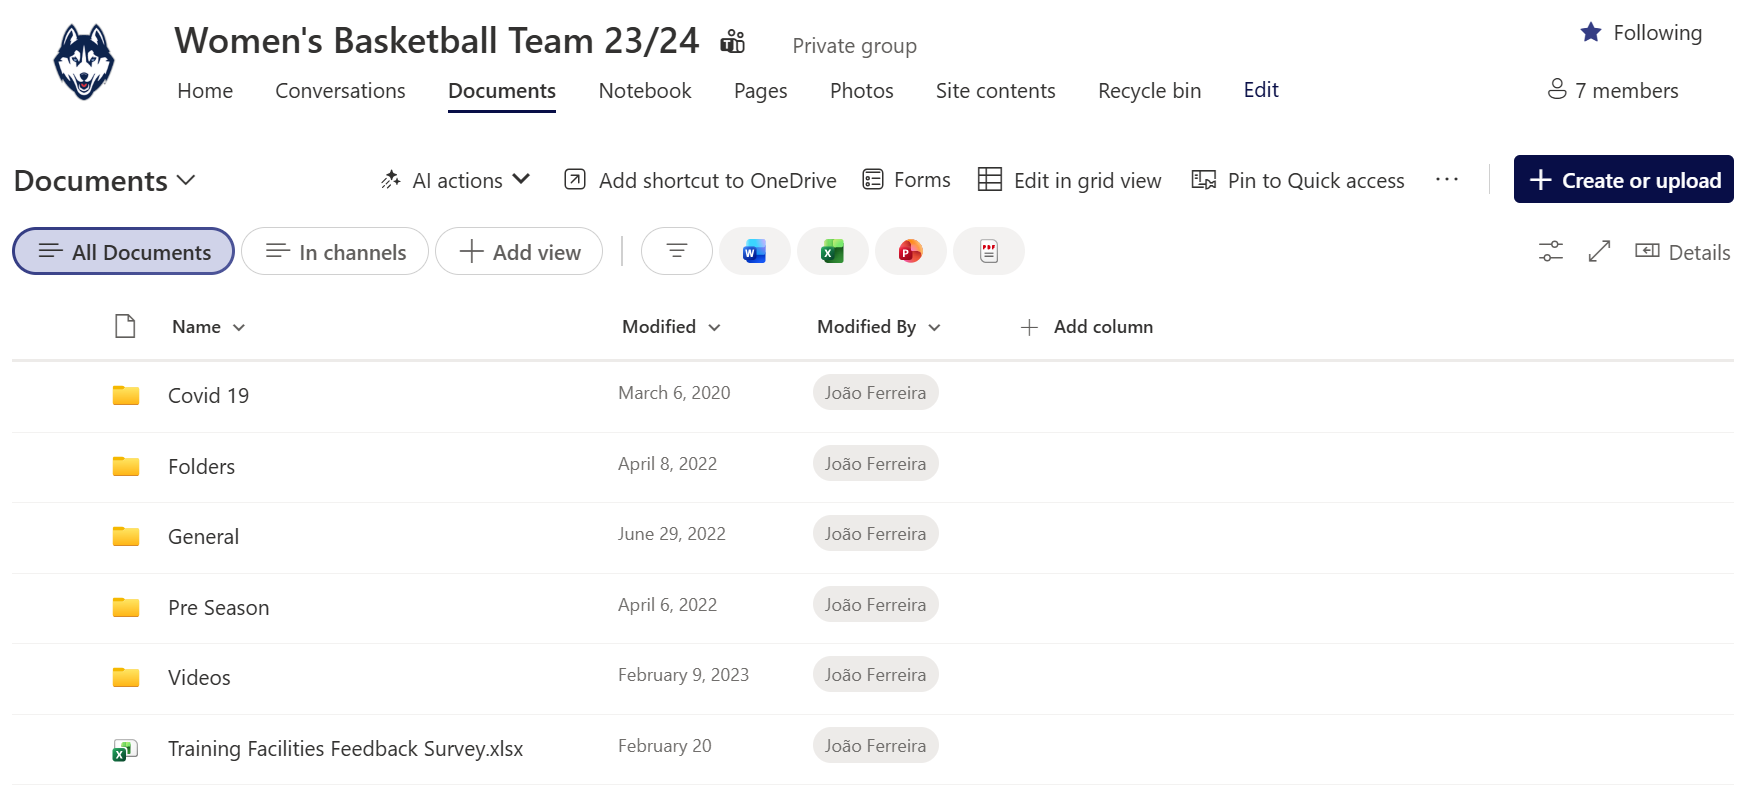Switch to the Notebook tab
Viewport: 1747px width, 810px height.
[644, 91]
